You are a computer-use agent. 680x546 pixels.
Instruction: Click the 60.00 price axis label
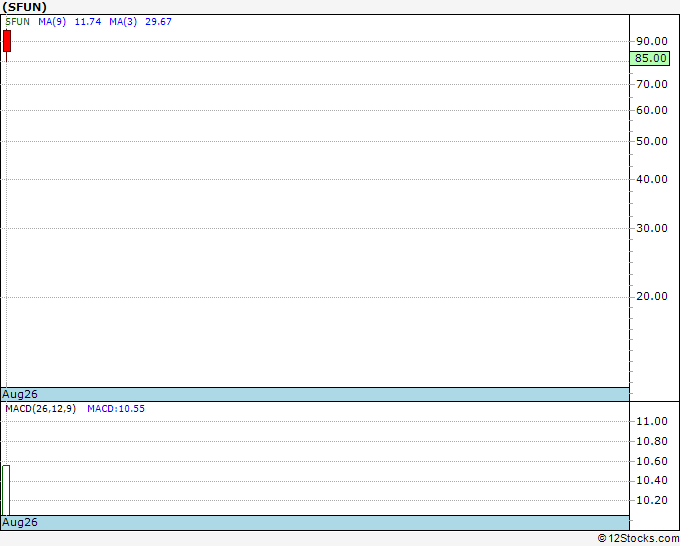coord(652,110)
